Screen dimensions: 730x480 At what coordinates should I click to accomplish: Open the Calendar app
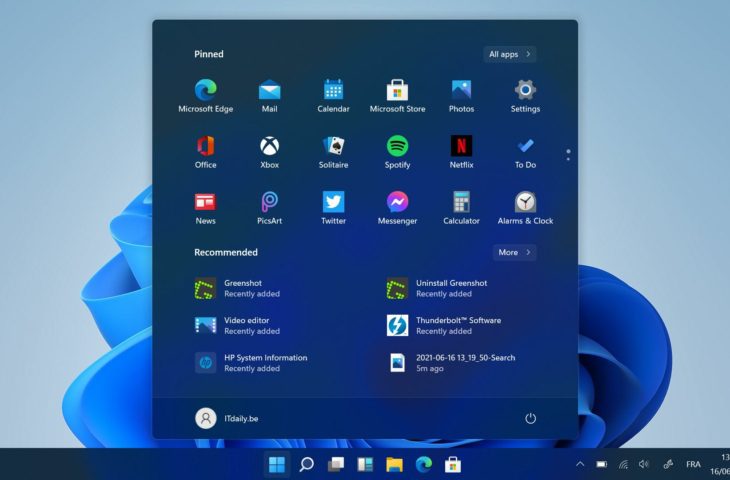(x=333, y=95)
